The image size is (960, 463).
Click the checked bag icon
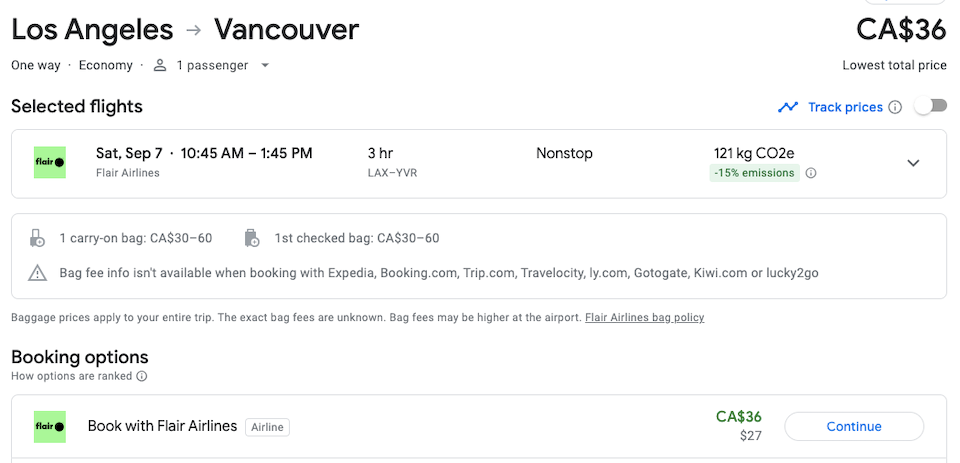point(252,238)
